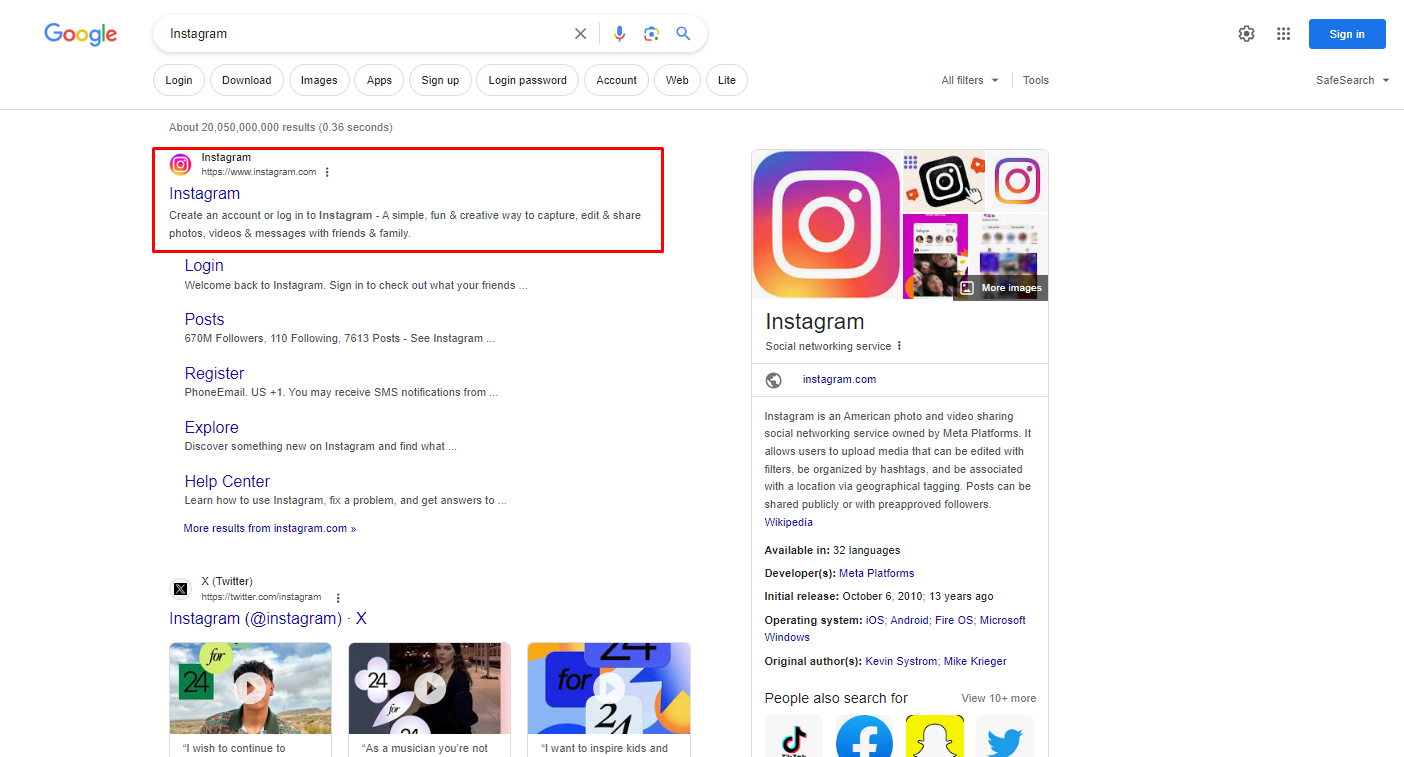Click globe icon beside instagram.com
1404x757 pixels.
773,380
